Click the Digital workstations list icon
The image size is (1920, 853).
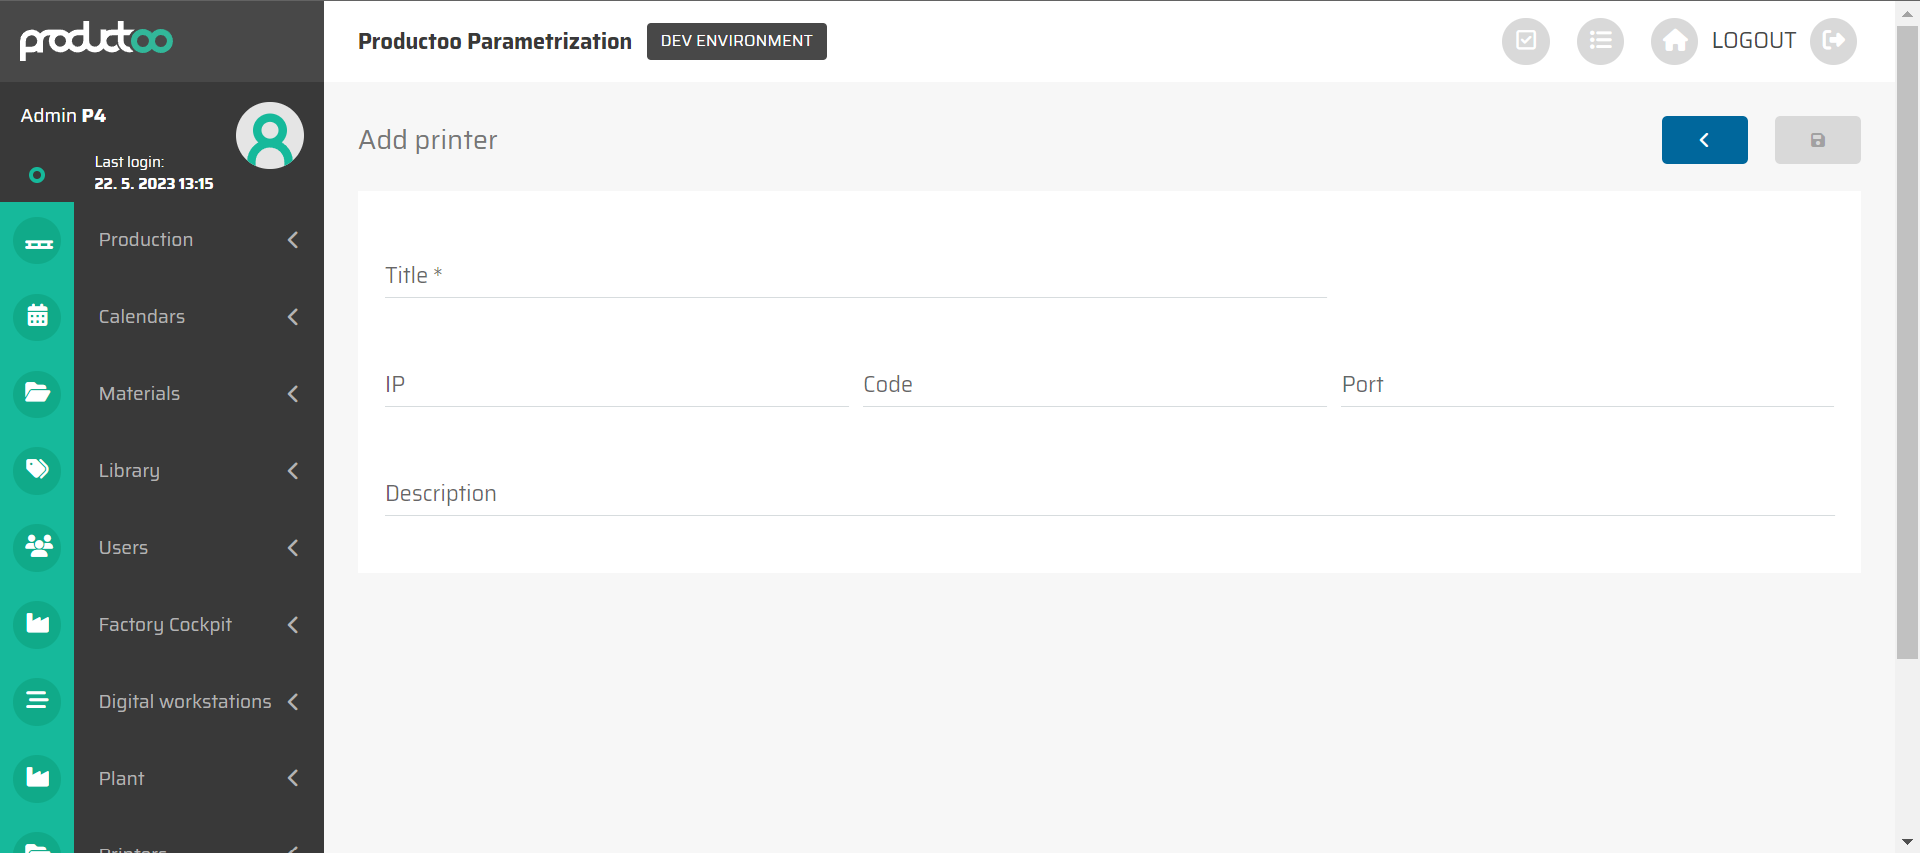(x=38, y=701)
